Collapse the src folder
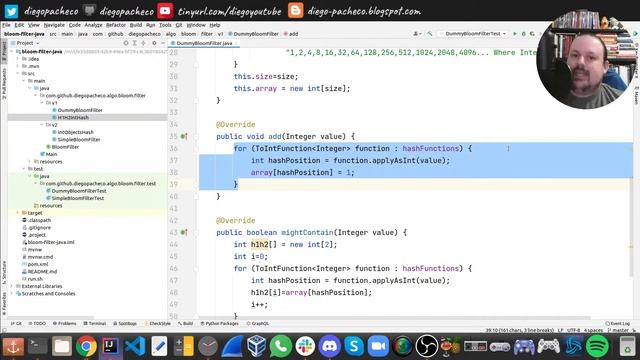The height and width of the screenshot is (360, 640). pos(18,73)
